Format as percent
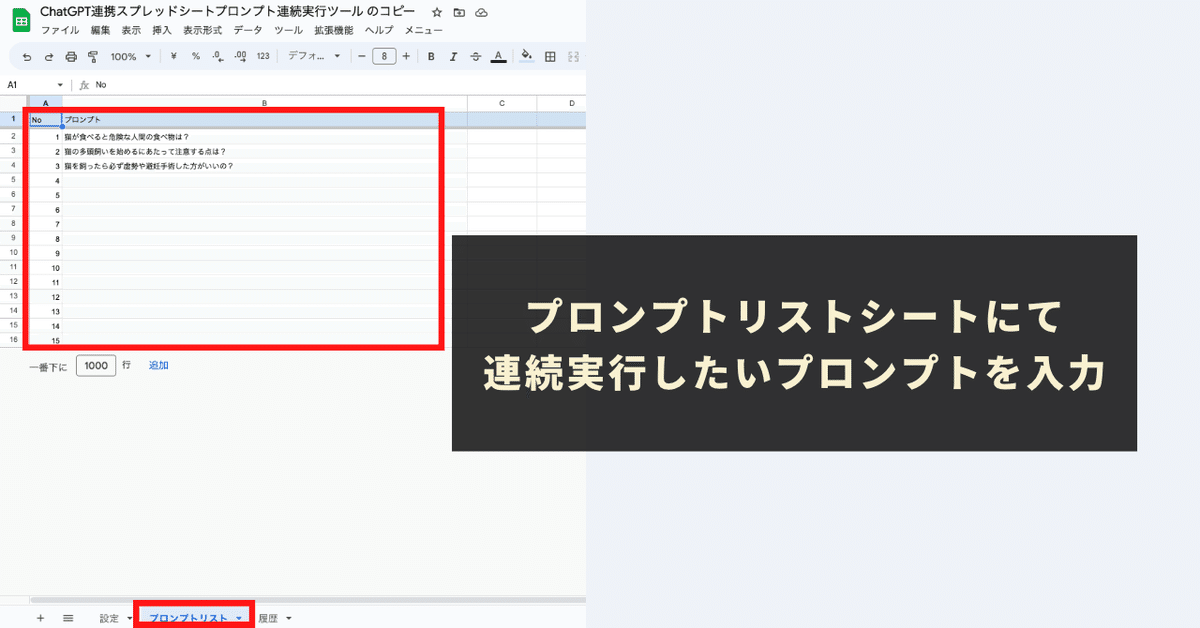 coord(195,57)
